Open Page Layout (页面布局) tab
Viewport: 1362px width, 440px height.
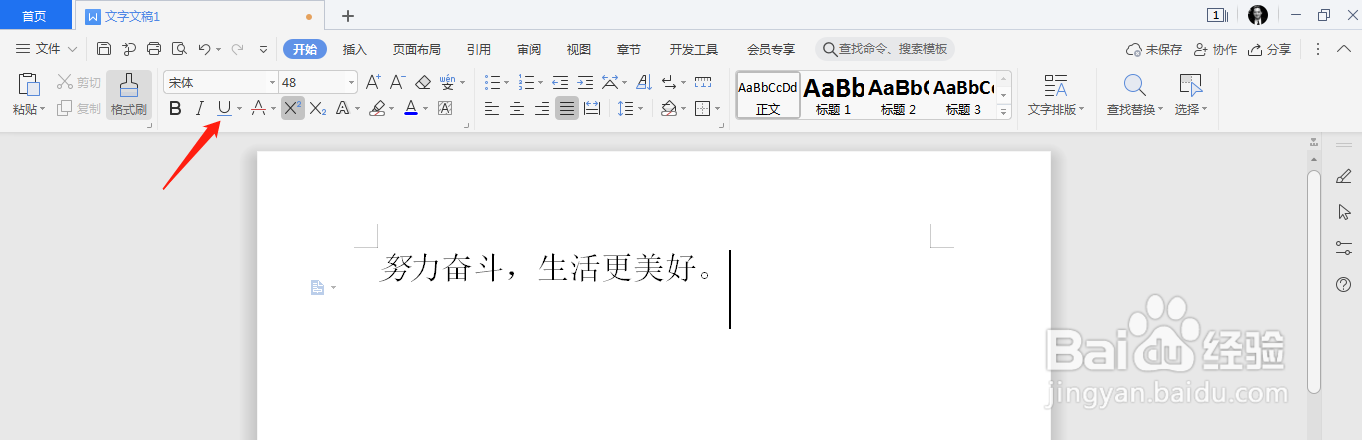pyautogui.click(x=417, y=49)
